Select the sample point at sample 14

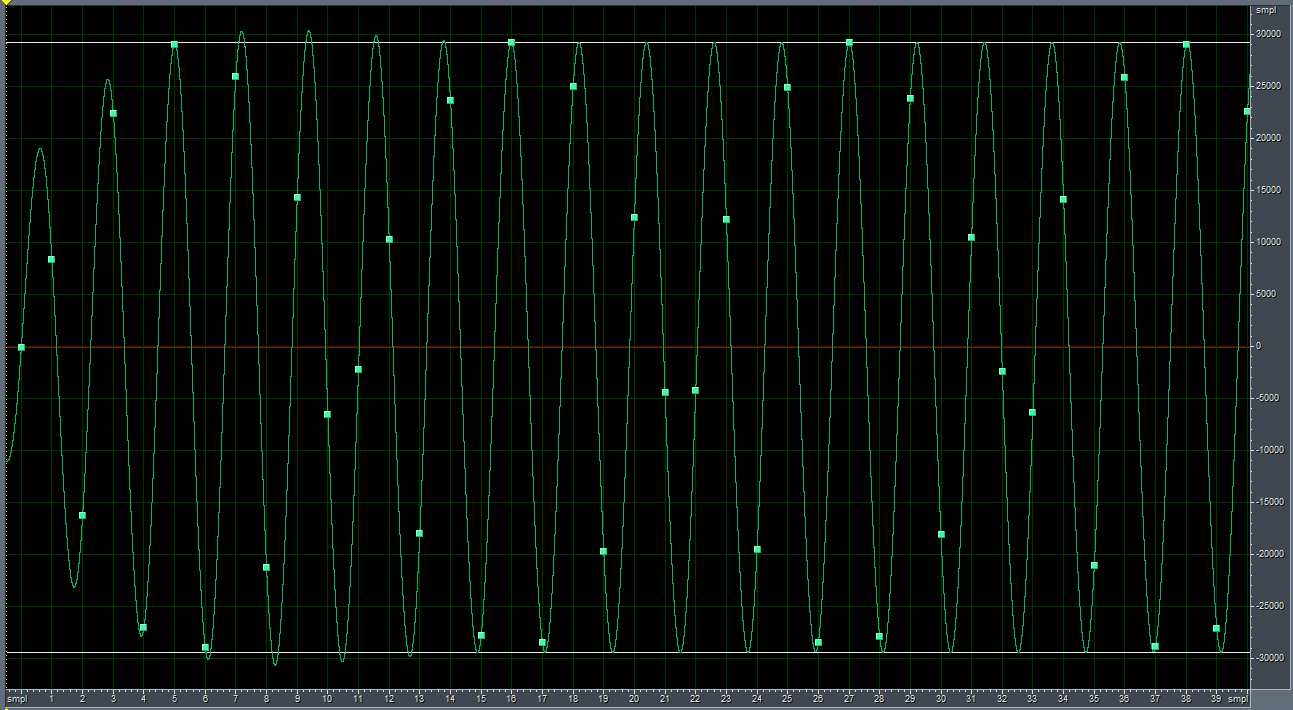pos(450,100)
